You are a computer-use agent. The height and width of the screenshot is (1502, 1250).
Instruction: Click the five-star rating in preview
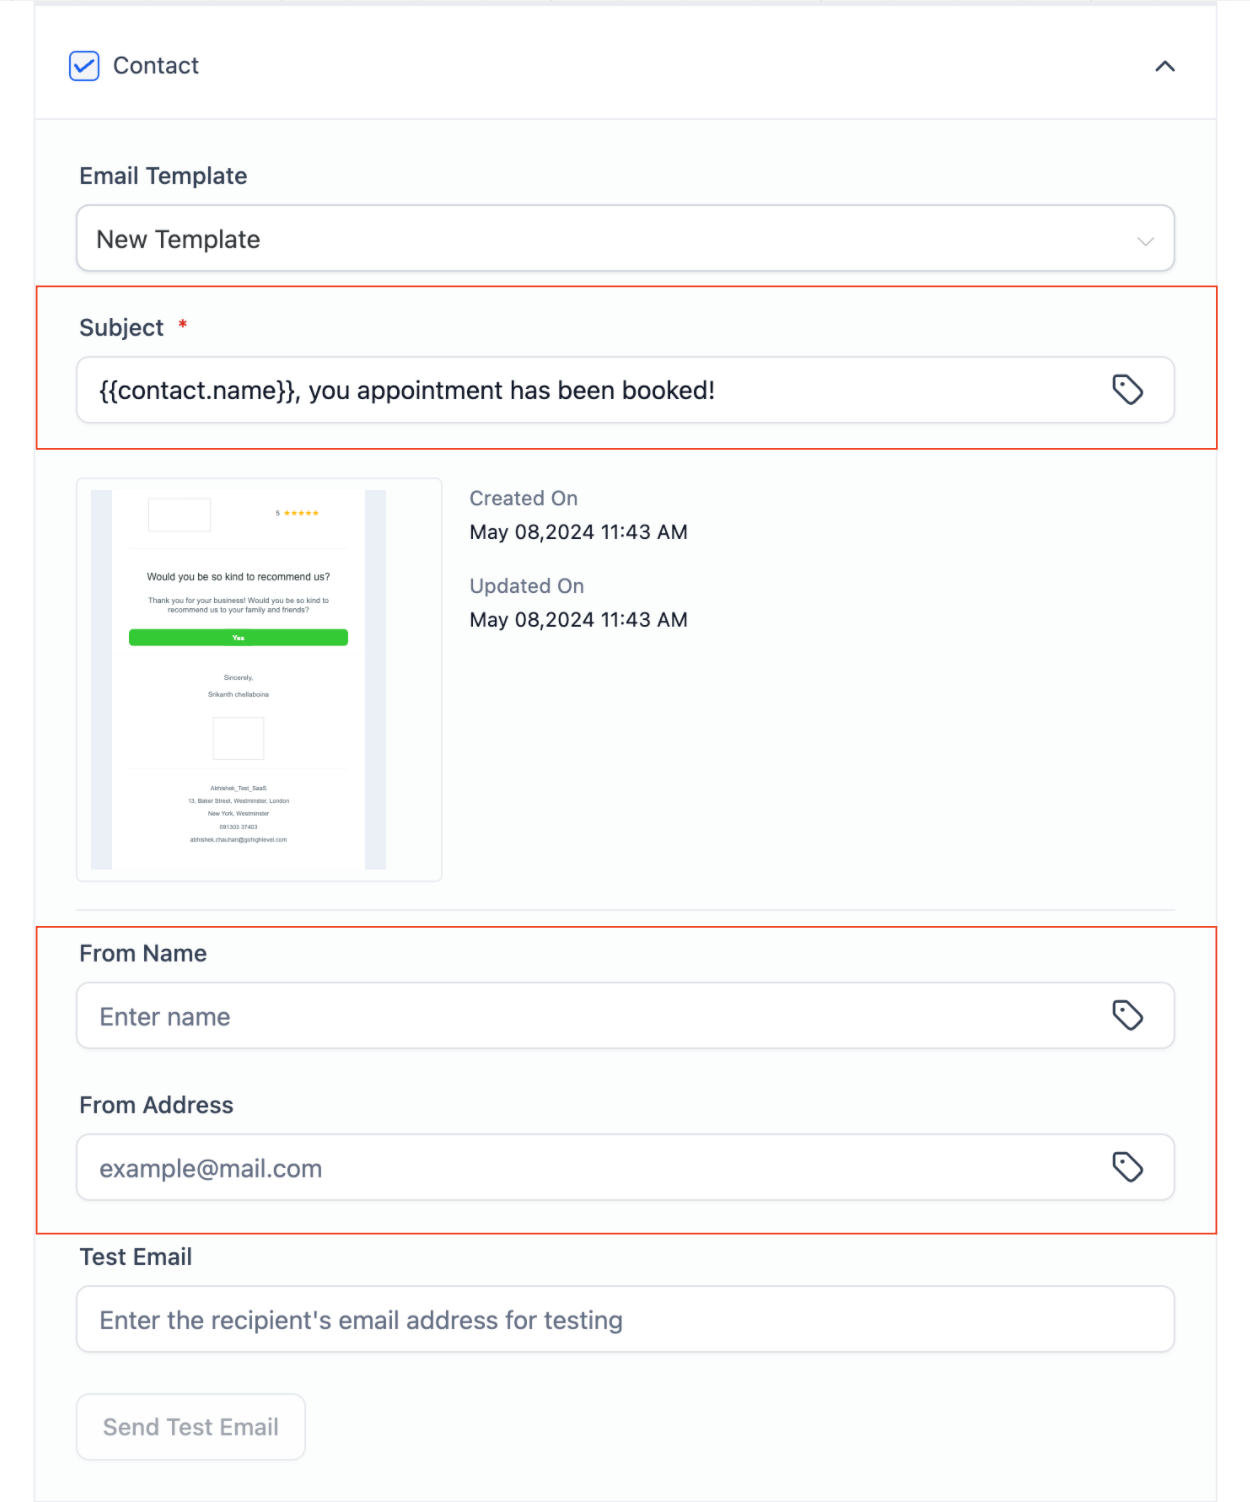point(299,514)
